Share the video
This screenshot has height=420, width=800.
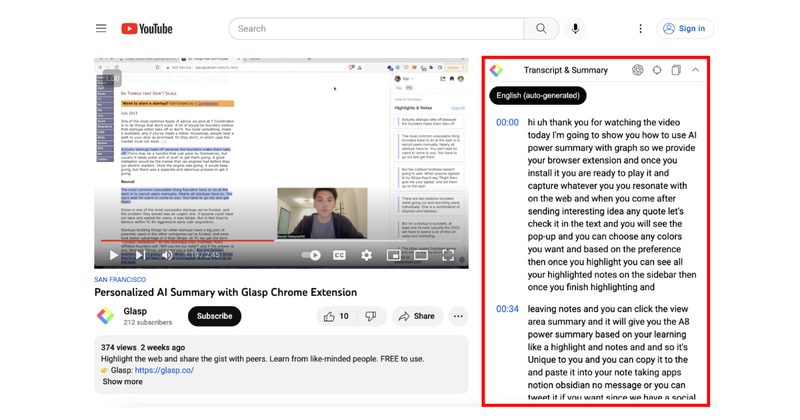point(417,316)
